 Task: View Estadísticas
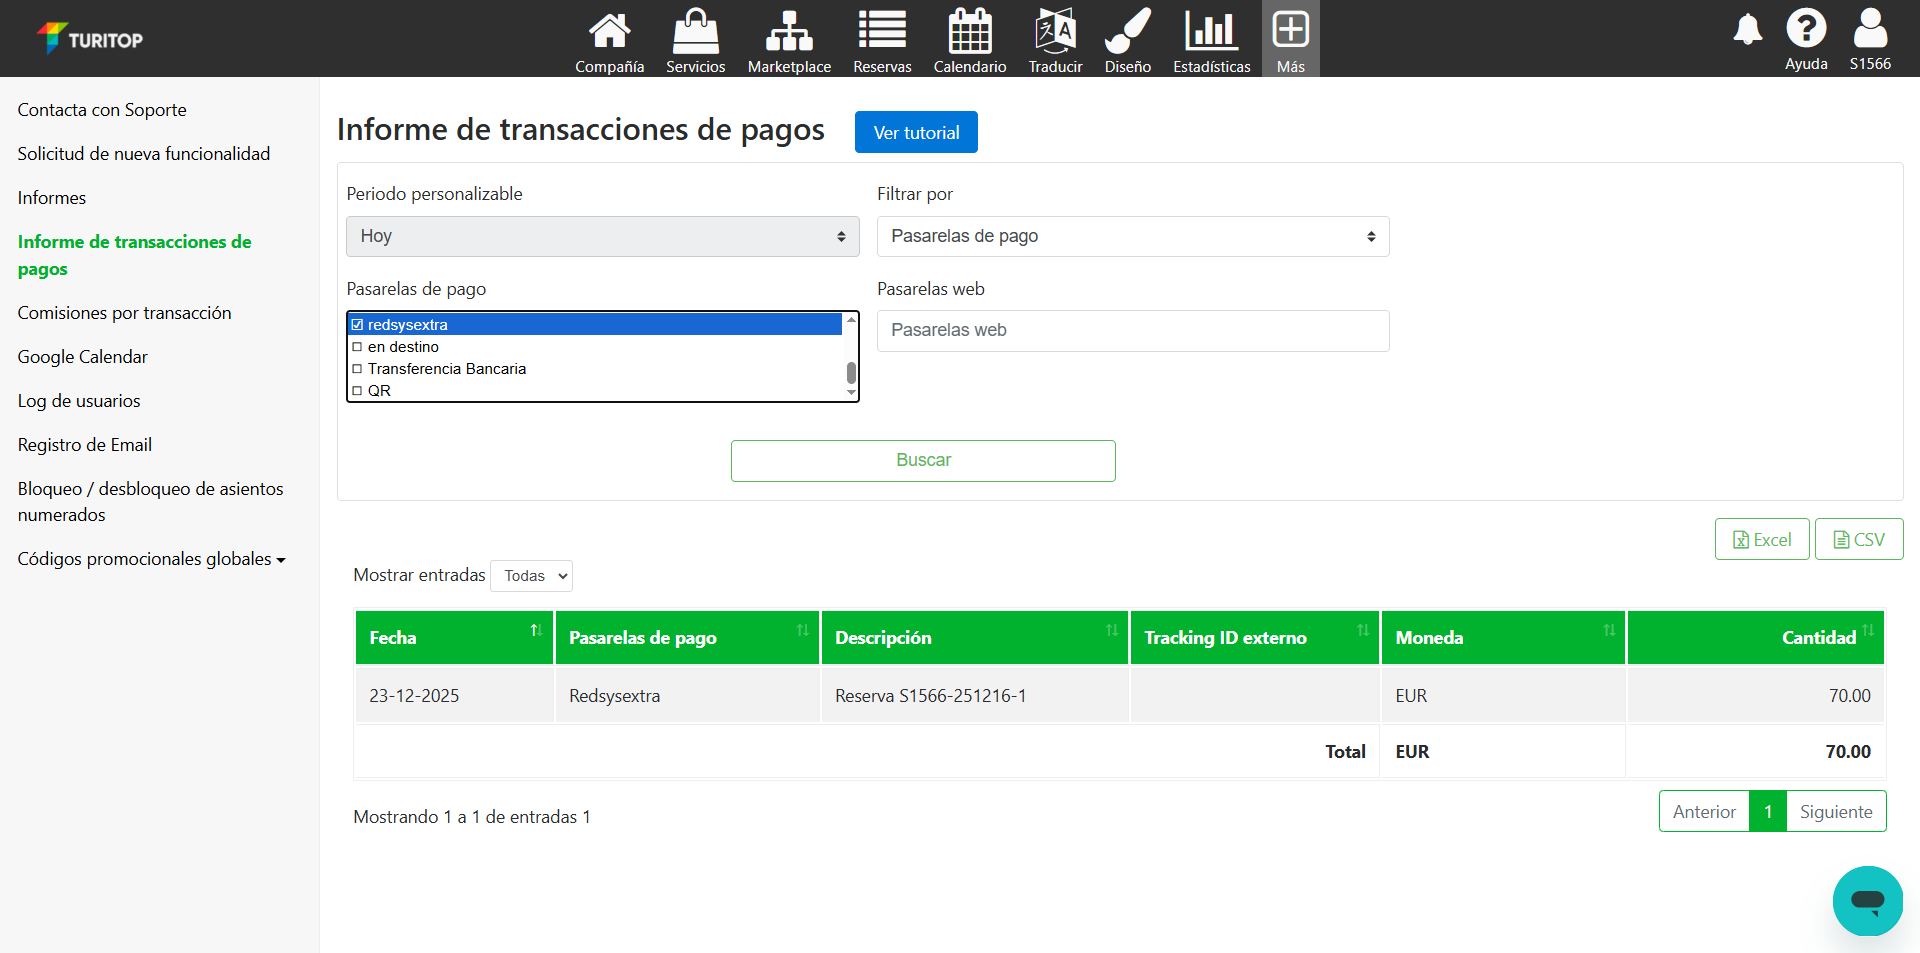(x=1211, y=38)
